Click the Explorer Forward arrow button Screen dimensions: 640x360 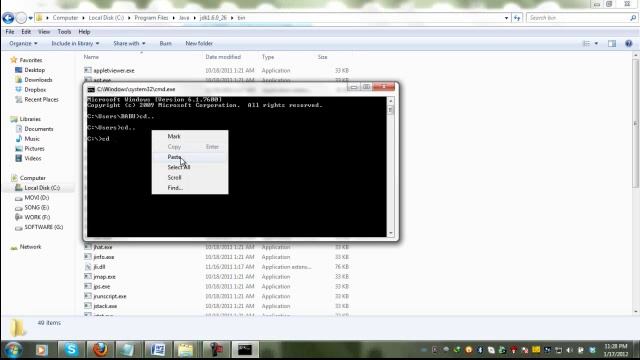21,18
